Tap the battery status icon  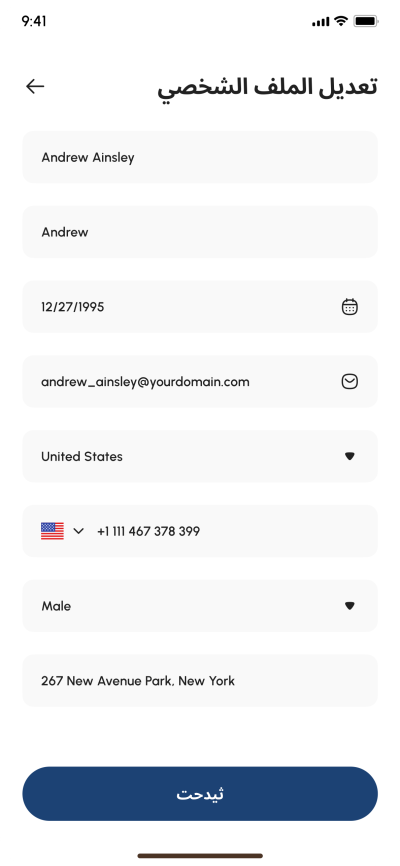tap(366, 22)
